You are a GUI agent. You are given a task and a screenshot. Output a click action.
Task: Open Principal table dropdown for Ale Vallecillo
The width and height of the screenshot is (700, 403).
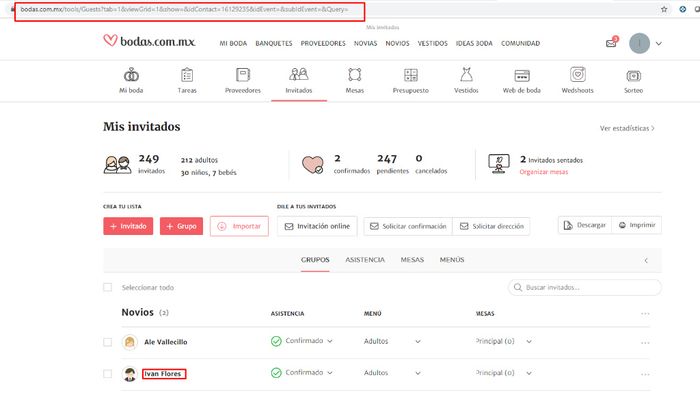click(529, 342)
